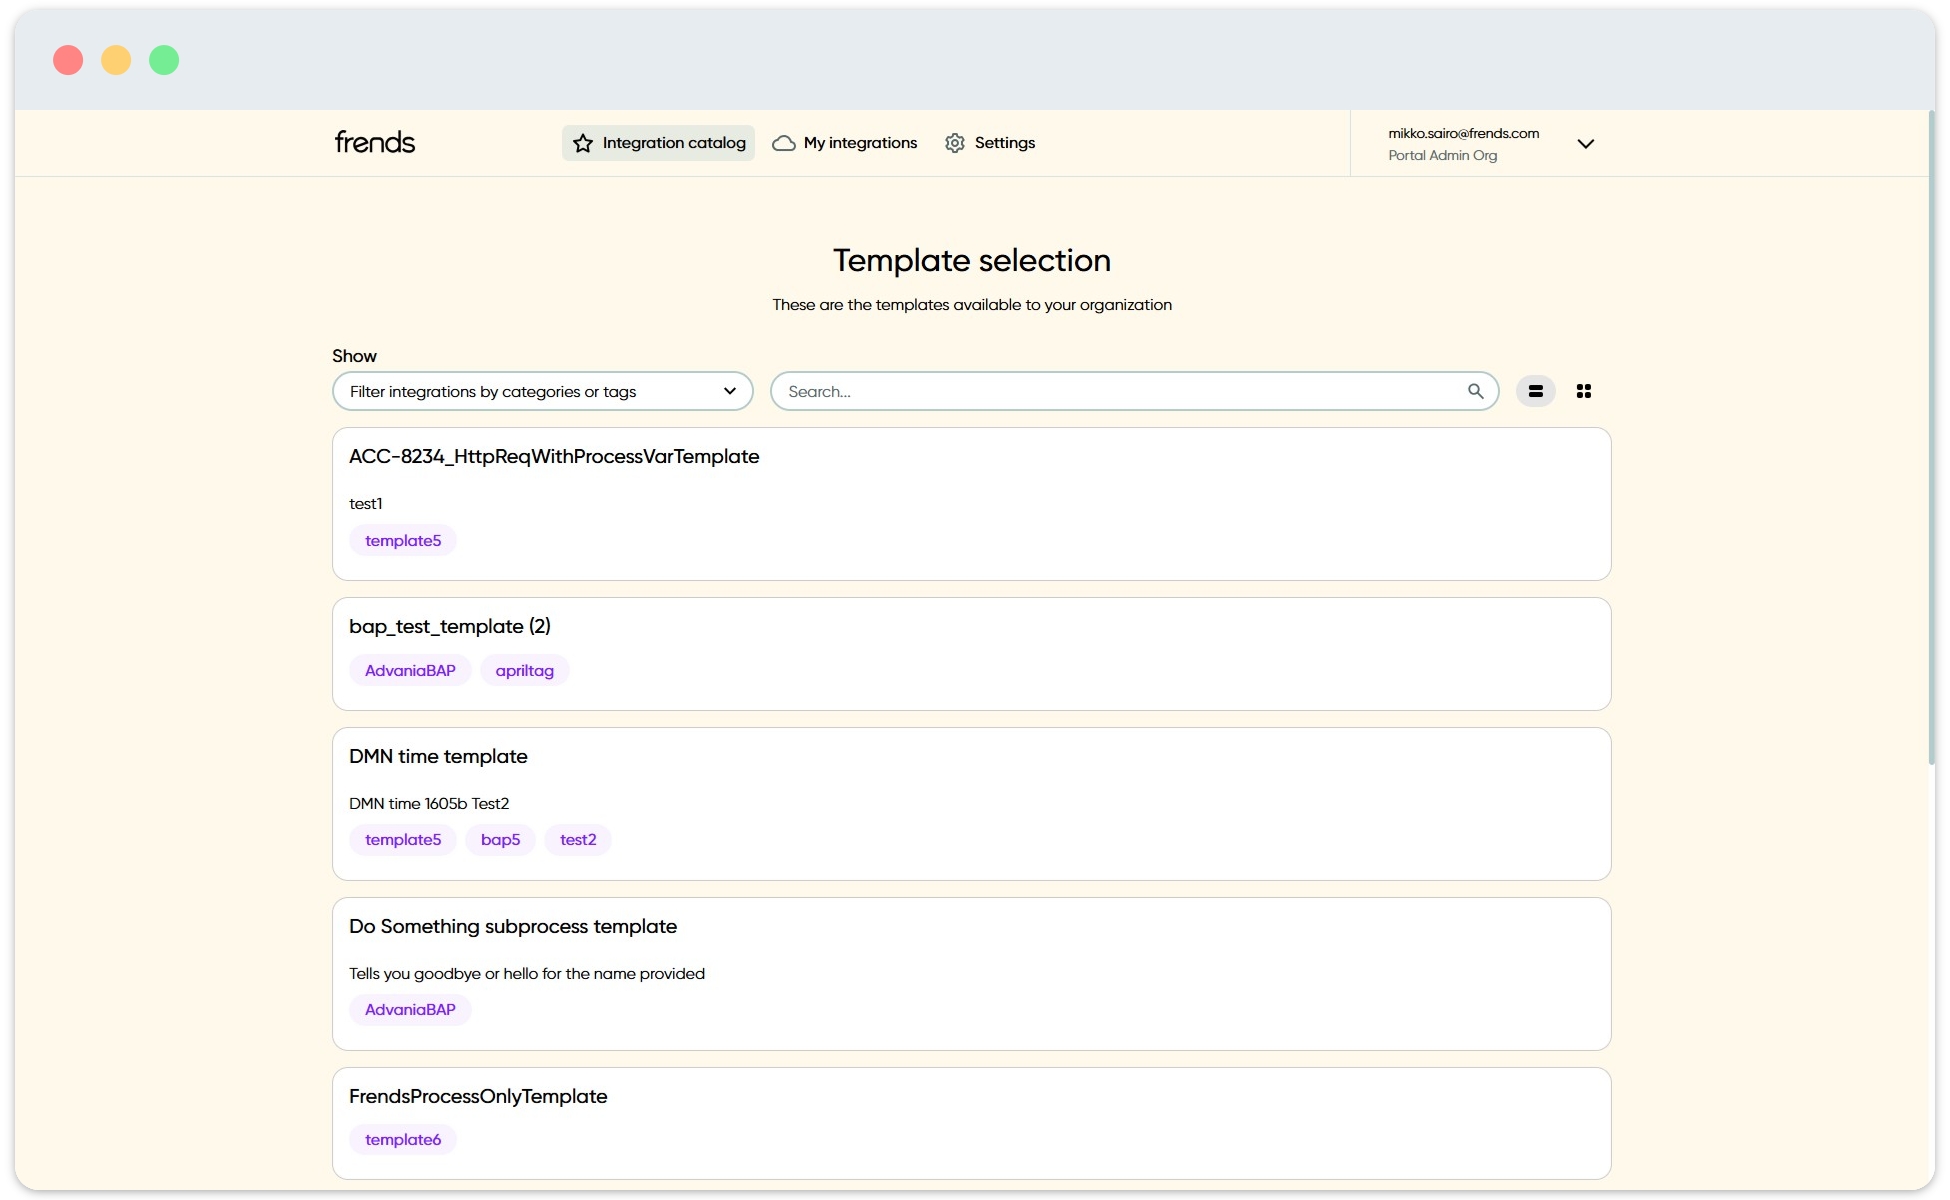Open the Do Something subprocess template
1950x1200 pixels.
513,926
